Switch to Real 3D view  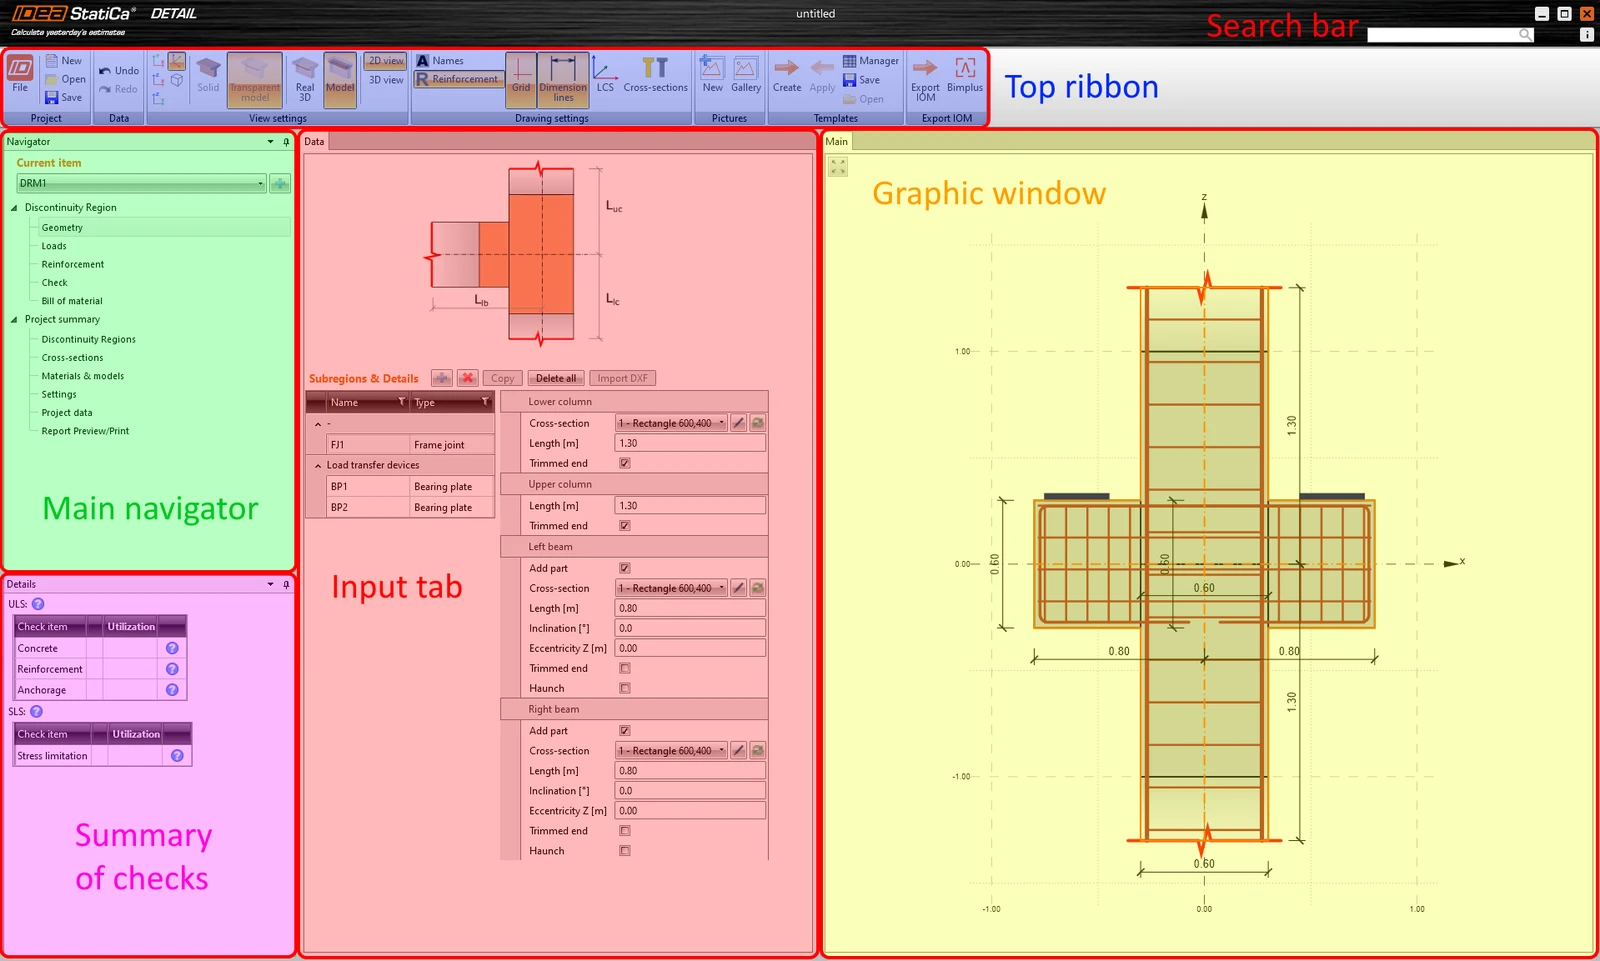(305, 79)
